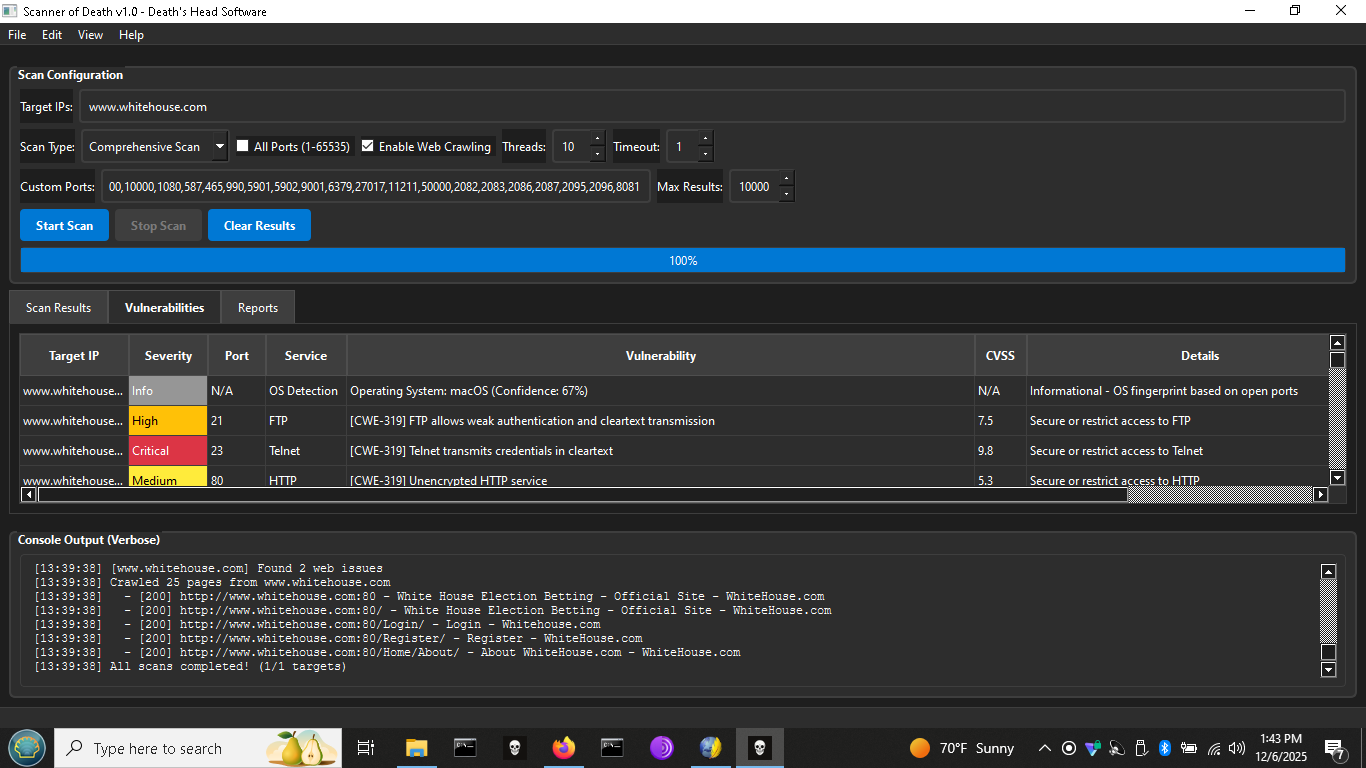Click the Task View taskbar icon
This screenshot has height=768, width=1366.
click(x=366, y=748)
